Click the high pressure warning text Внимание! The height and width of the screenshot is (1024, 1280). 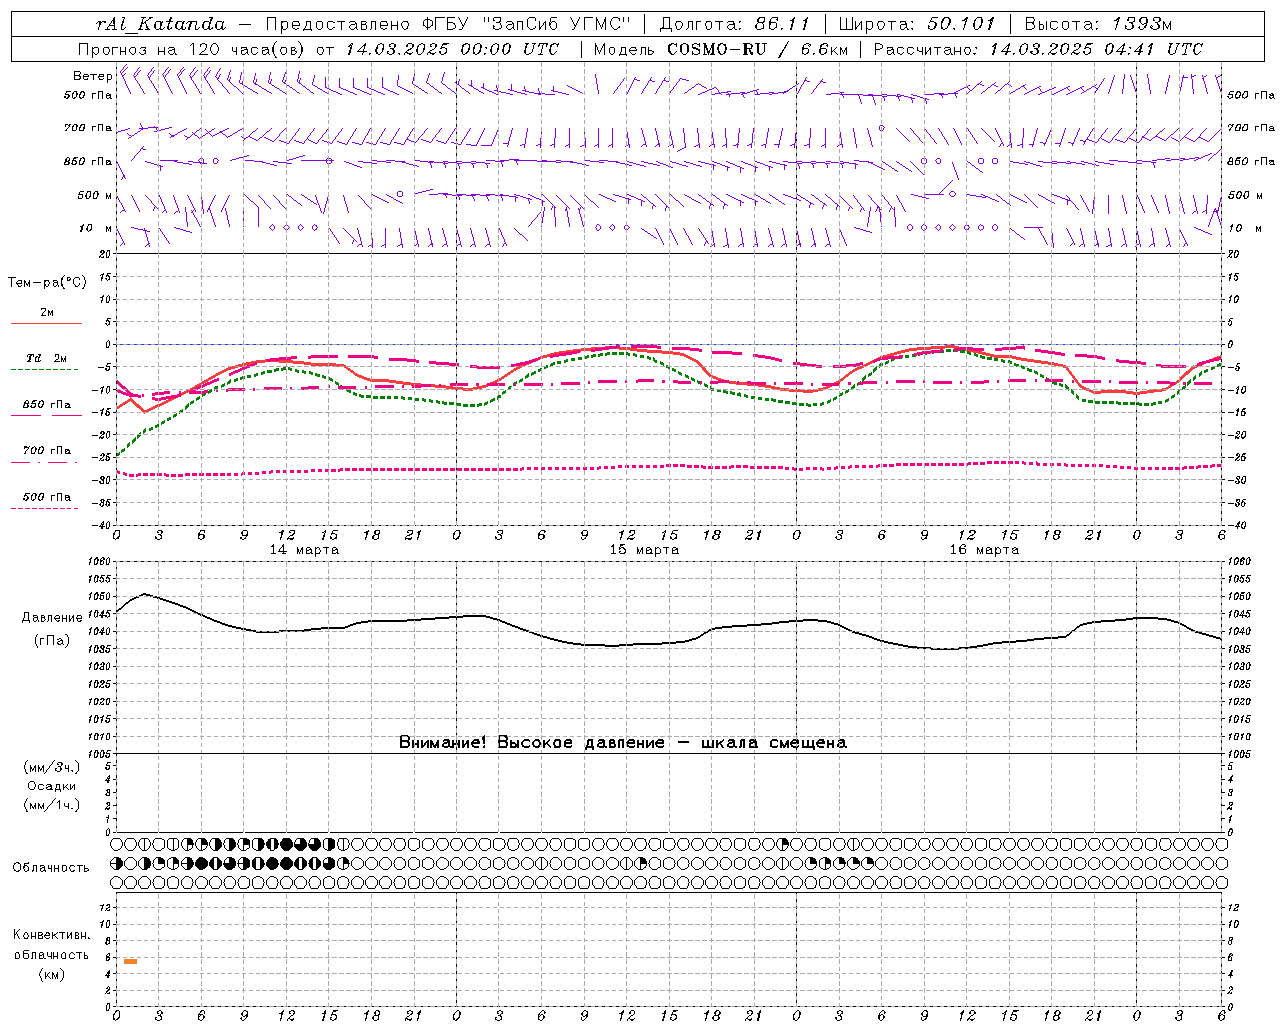(x=623, y=742)
